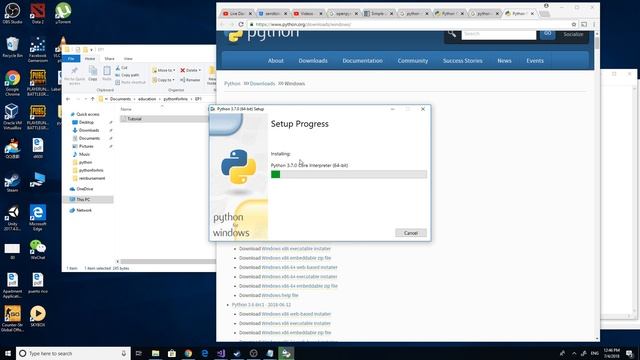Open Desktop in Explorer sidebar
This screenshot has width=640, height=360.
point(86,122)
